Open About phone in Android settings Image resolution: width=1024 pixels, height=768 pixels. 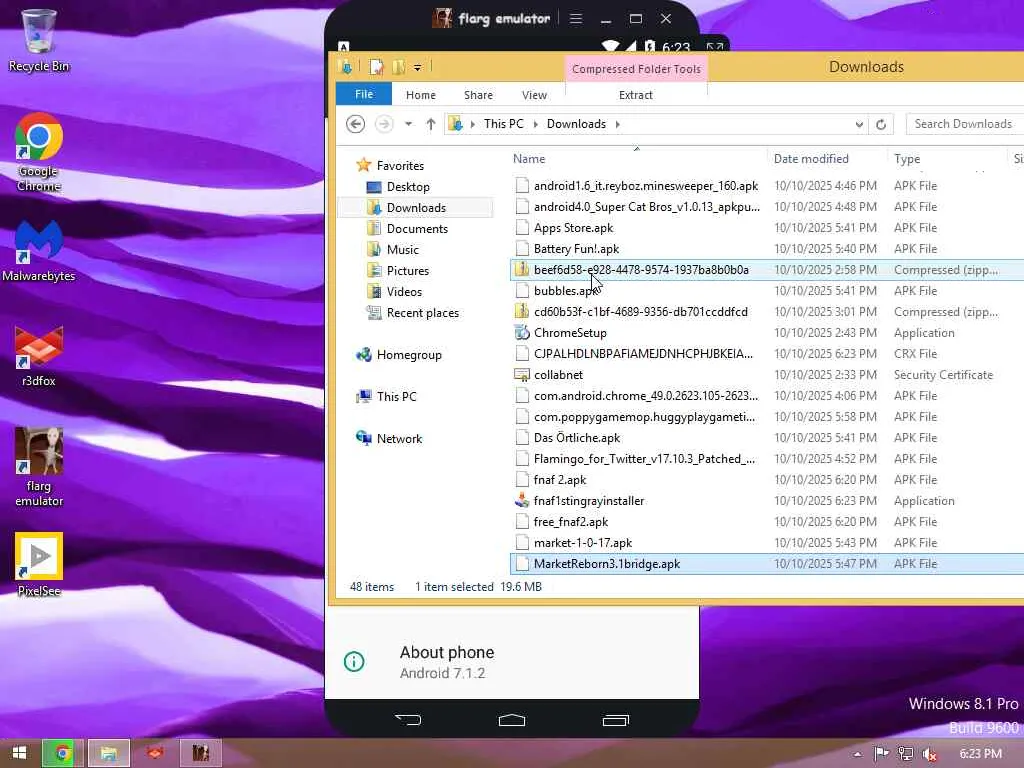(x=511, y=662)
